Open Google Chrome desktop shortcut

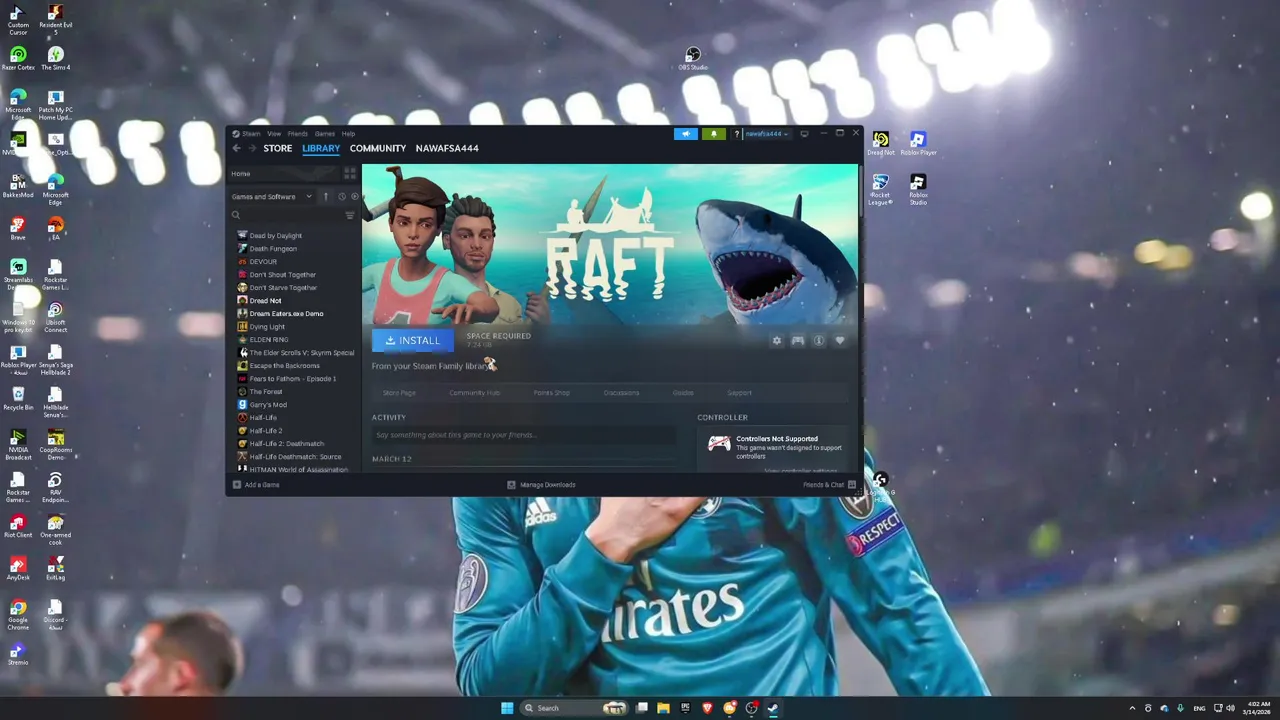pyautogui.click(x=18, y=614)
